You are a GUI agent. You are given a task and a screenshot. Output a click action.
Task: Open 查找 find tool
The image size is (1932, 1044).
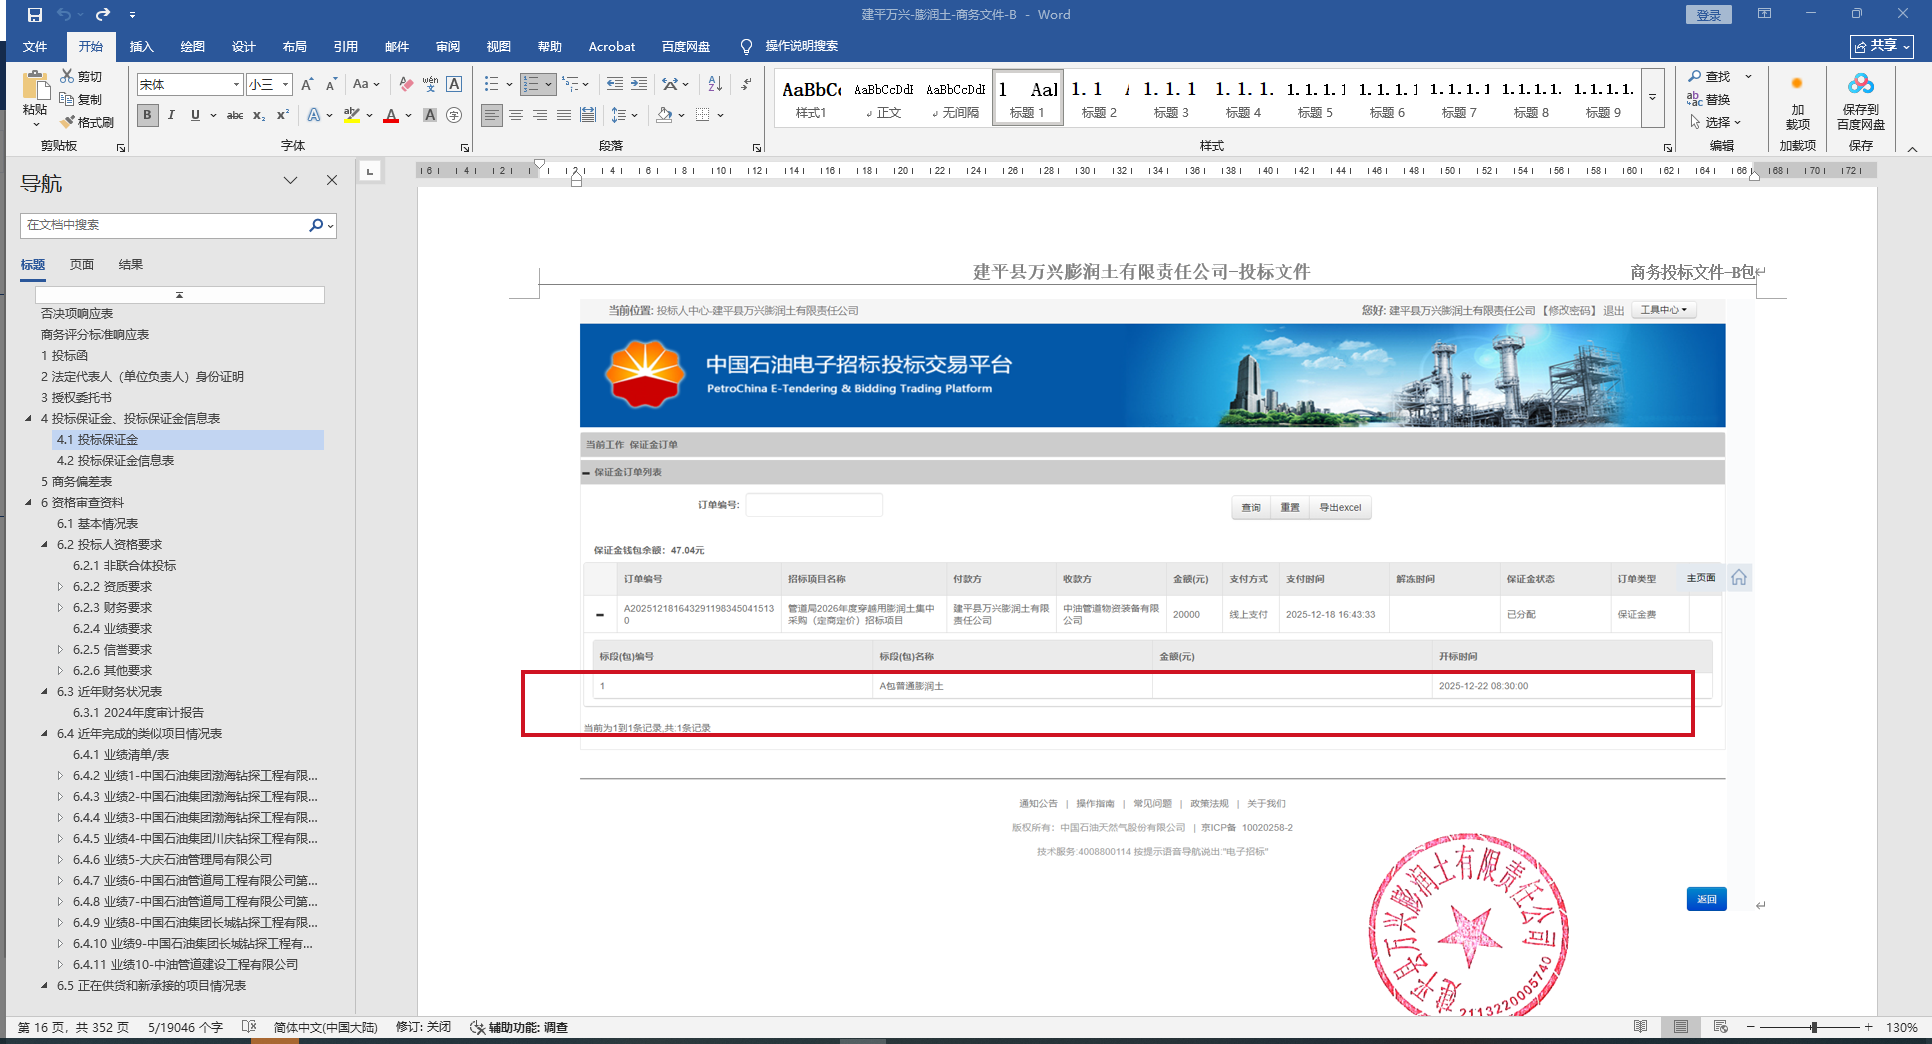1709,76
